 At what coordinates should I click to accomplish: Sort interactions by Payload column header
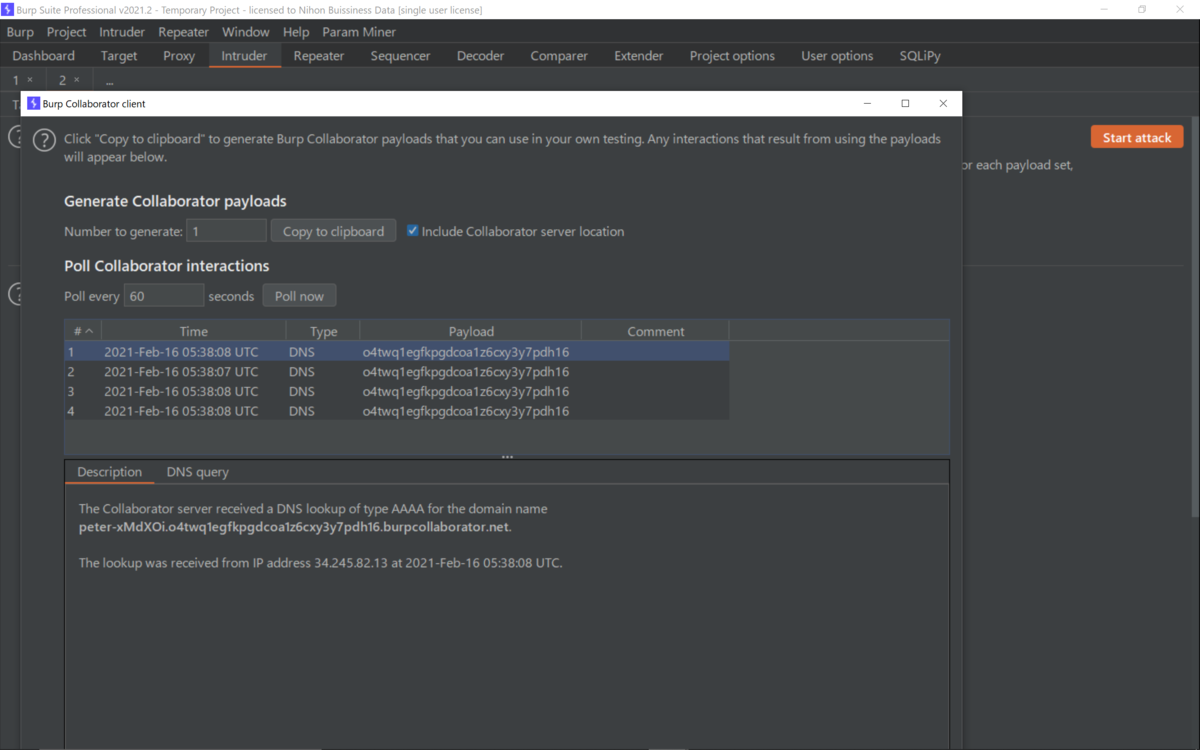pyautogui.click(x=471, y=331)
